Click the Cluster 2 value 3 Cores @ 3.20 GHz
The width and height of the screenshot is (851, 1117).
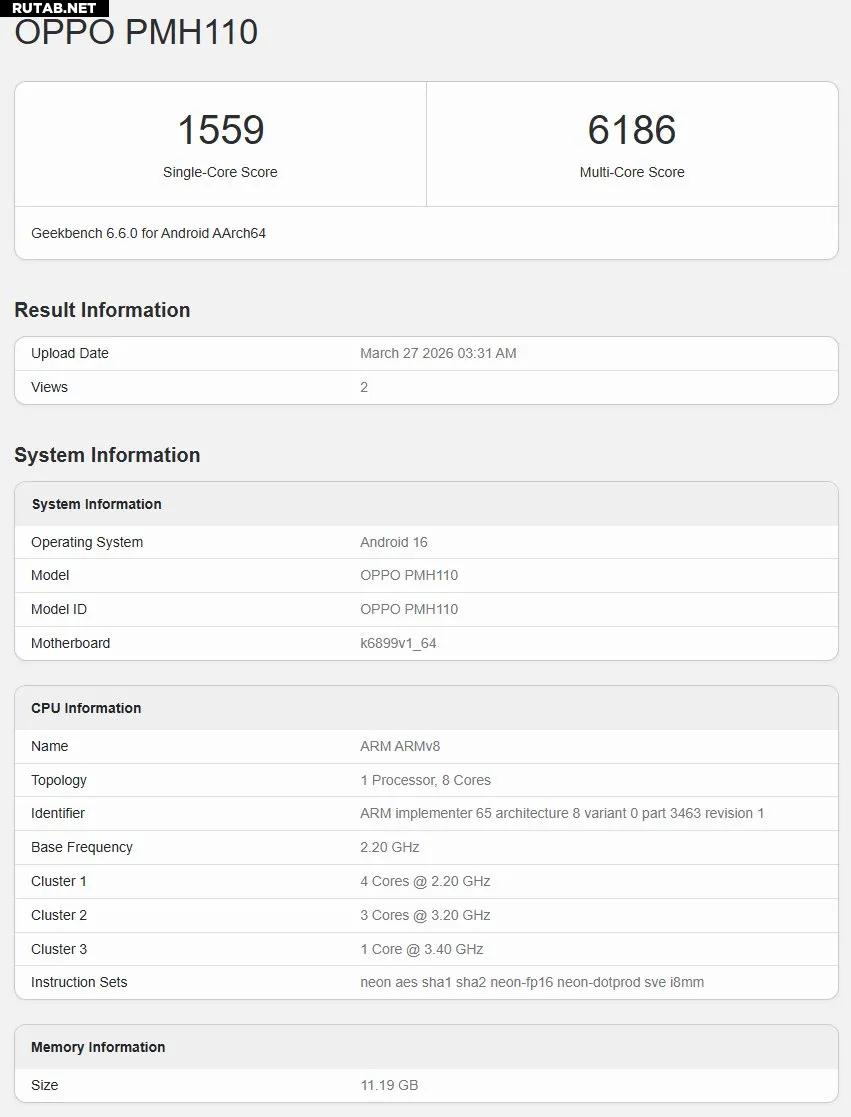[425, 915]
